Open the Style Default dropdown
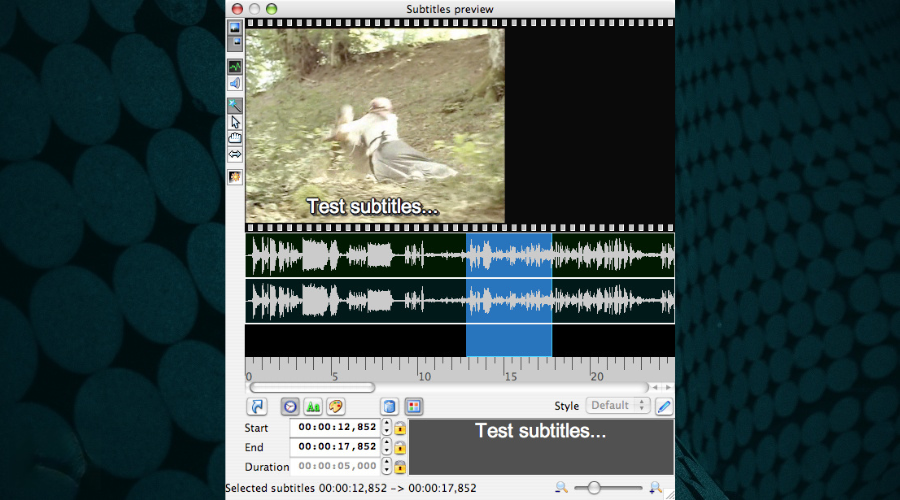The width and height of the screenshot is (900, 500). 618,405
